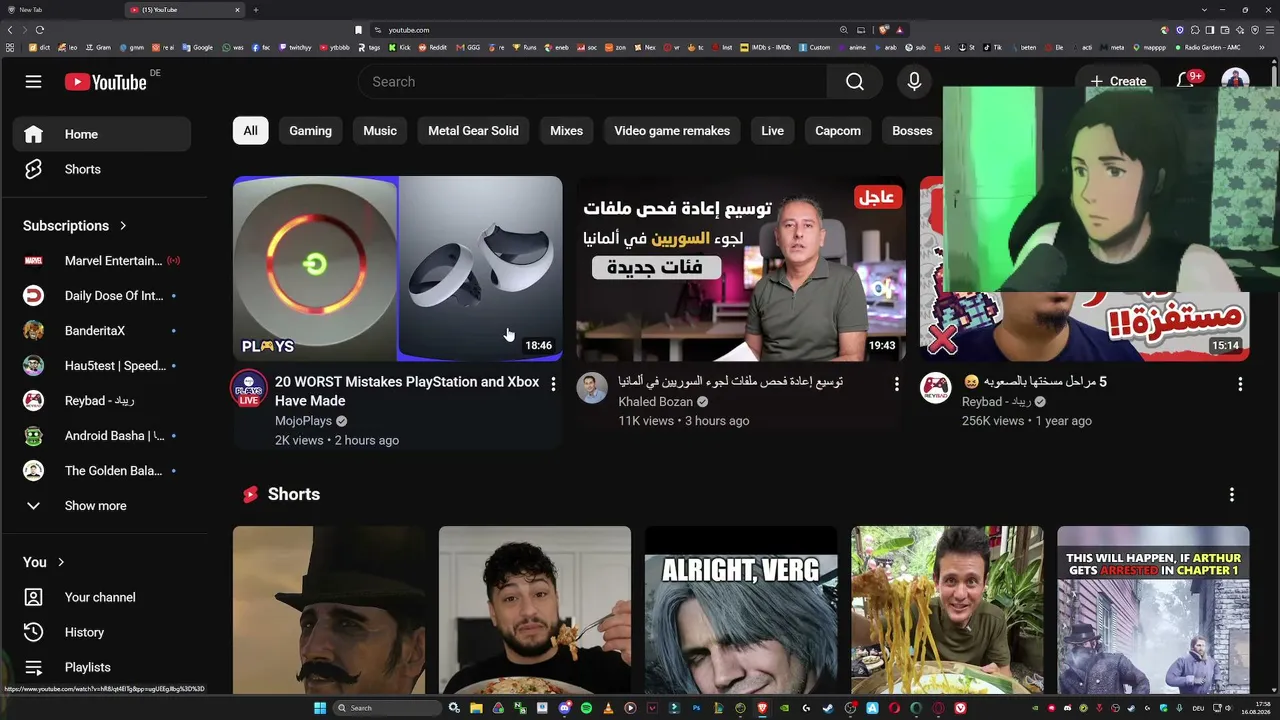Open the notifications bell
Viewport: 1280px width, 720px height.
pyautogui.click(x=1186, y=80)
